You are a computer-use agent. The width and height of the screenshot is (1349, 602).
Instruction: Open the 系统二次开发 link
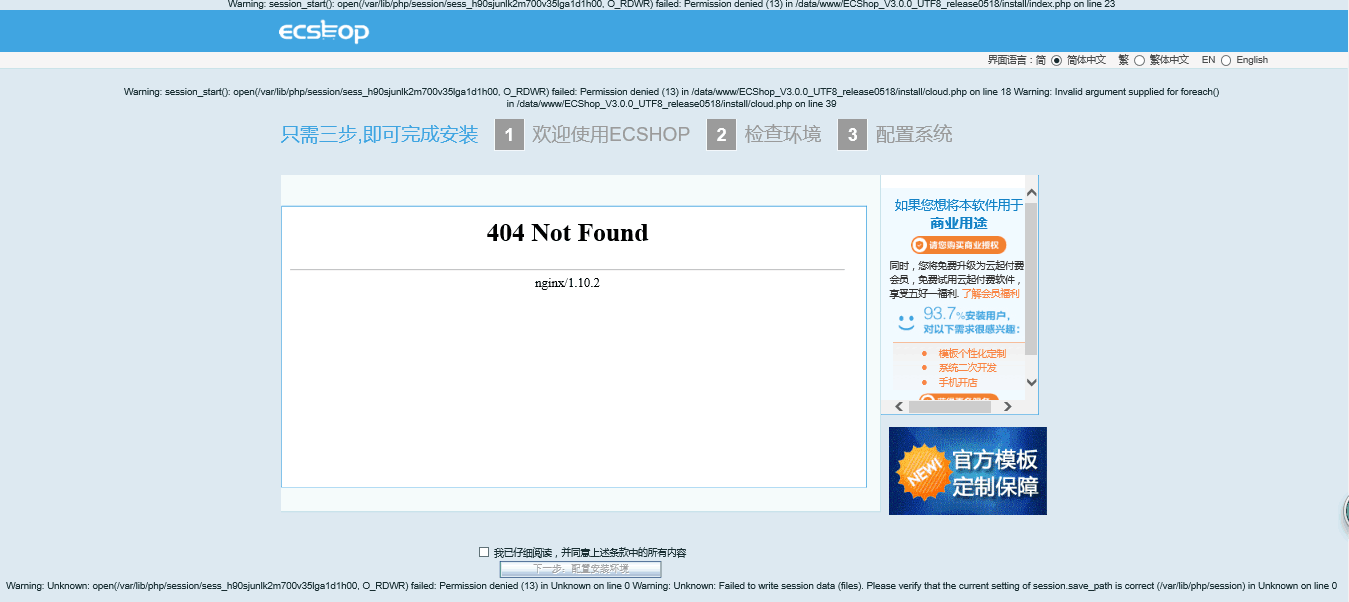(967, 367)
